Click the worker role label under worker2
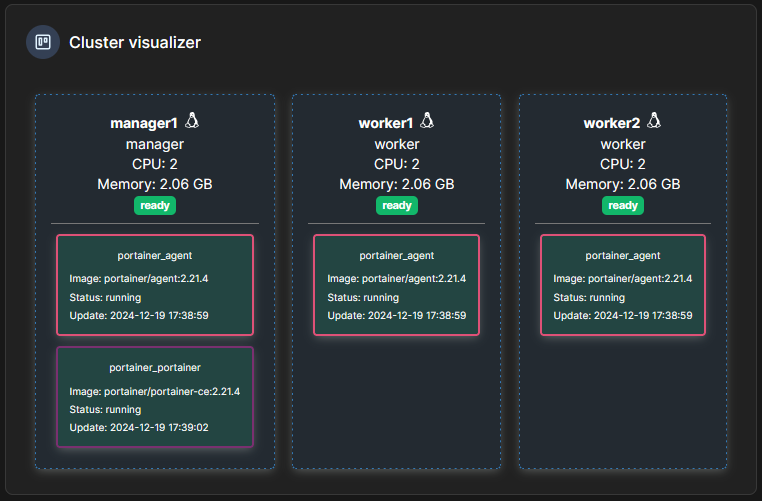 [x=623, y=144]
